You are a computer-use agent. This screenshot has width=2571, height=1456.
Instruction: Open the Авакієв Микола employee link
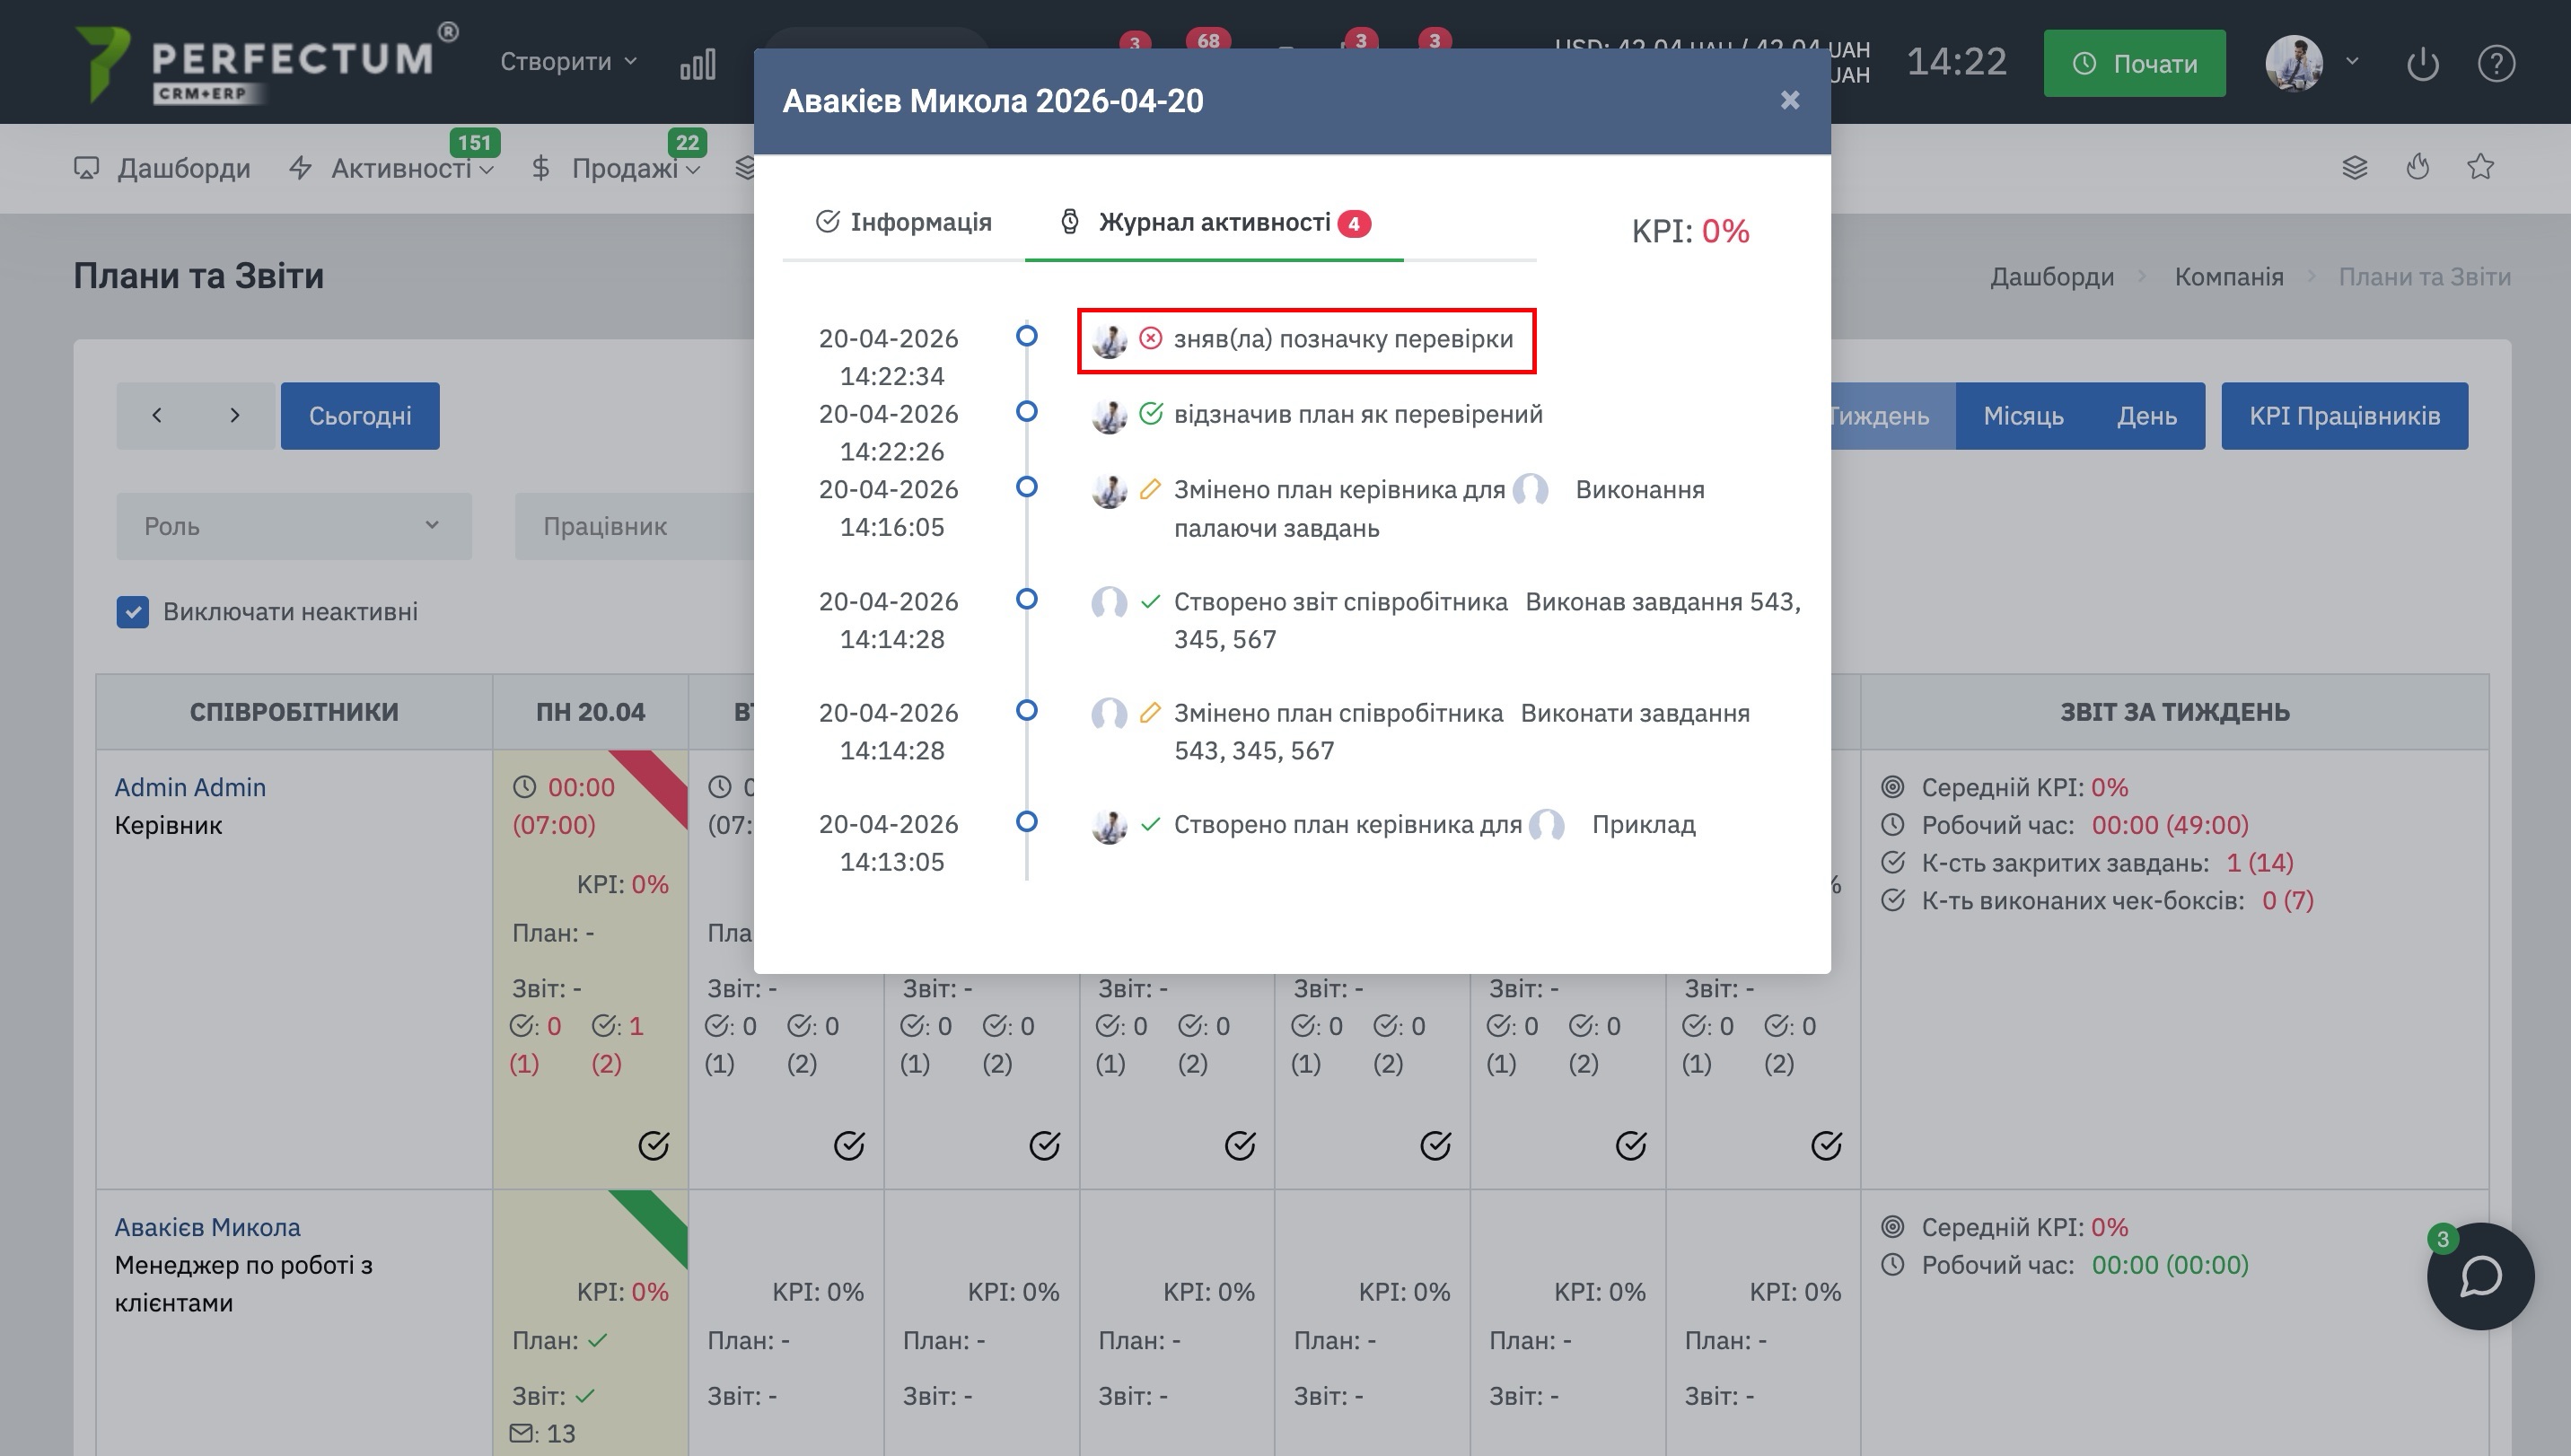pos(207,1227)
